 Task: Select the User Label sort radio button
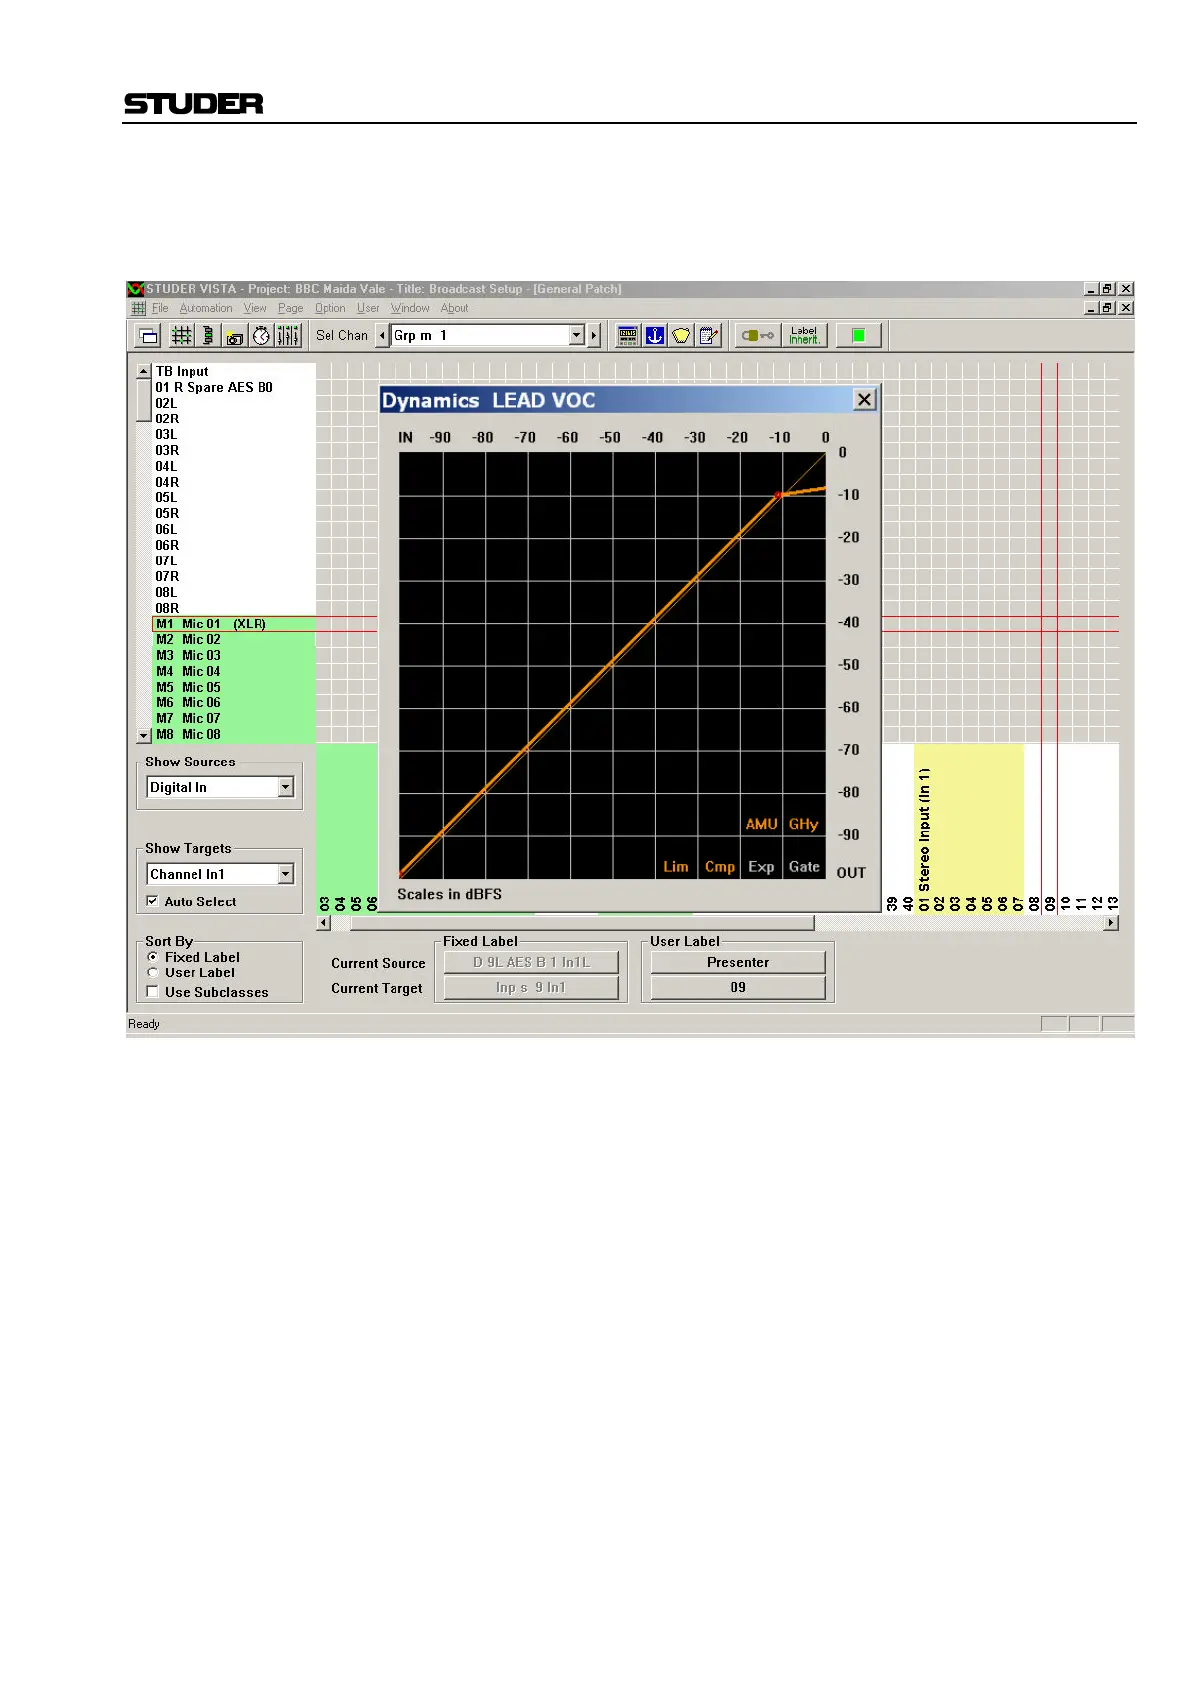(x=153, y=972)
